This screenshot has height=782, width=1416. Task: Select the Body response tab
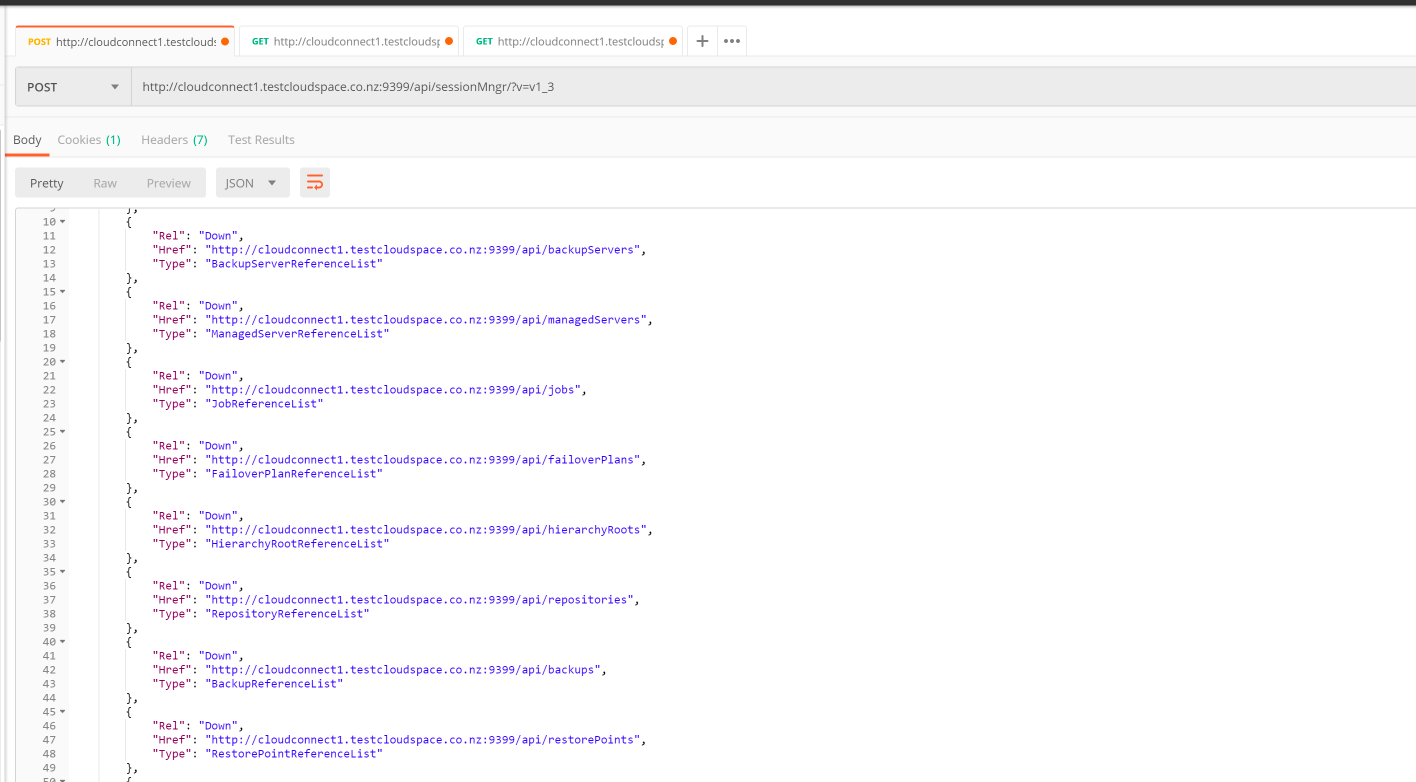tap(27, 140)
